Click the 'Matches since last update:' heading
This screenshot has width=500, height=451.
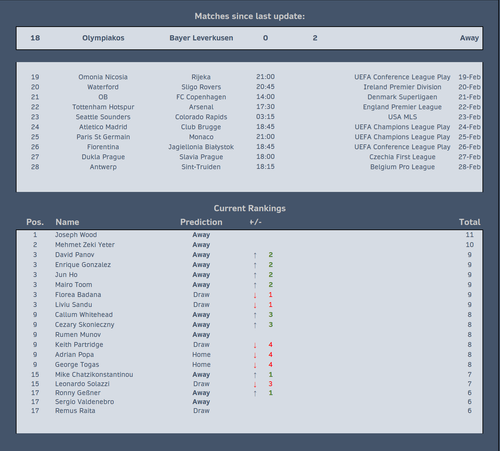click(x=250, y=16)
